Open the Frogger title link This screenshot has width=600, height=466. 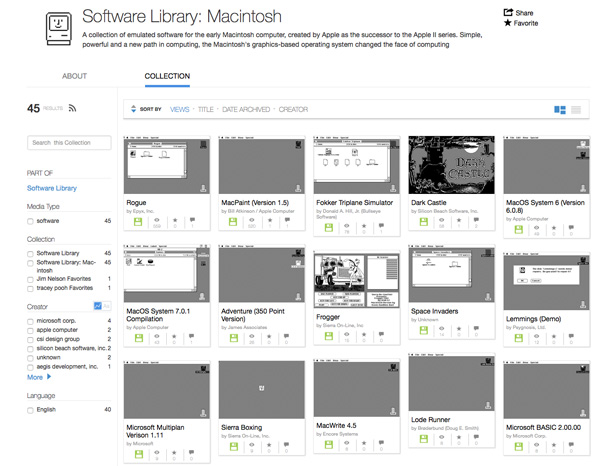328,317
